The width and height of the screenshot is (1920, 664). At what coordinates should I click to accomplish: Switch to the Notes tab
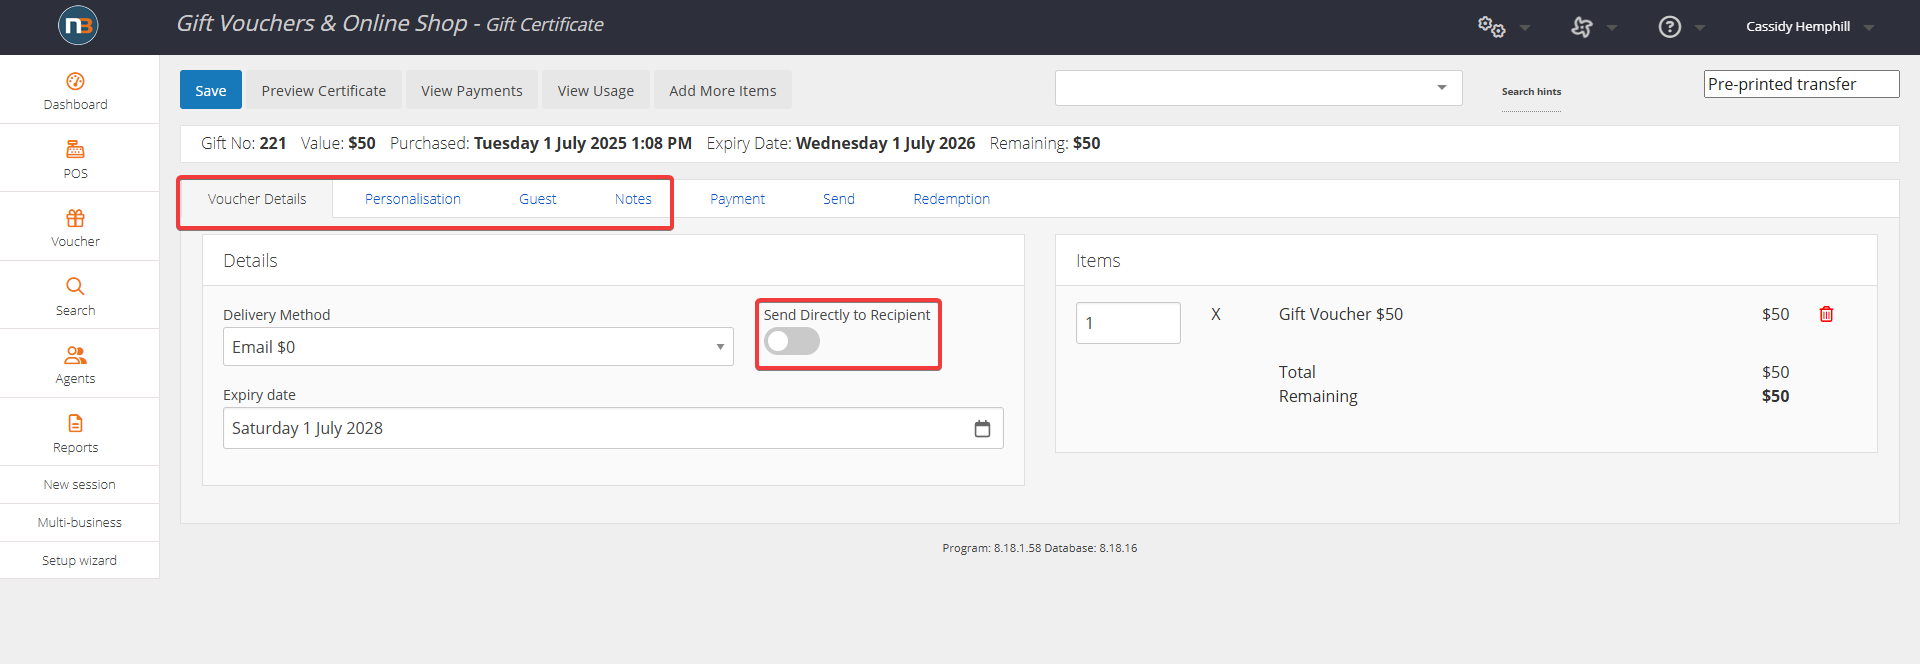click(x=633, y=199)
